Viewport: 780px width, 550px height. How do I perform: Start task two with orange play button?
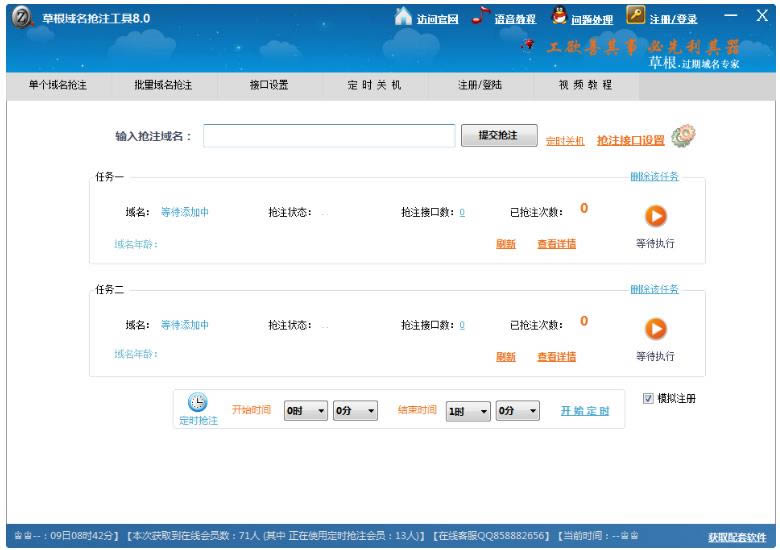pyautogui.click(x=655, y=327)
